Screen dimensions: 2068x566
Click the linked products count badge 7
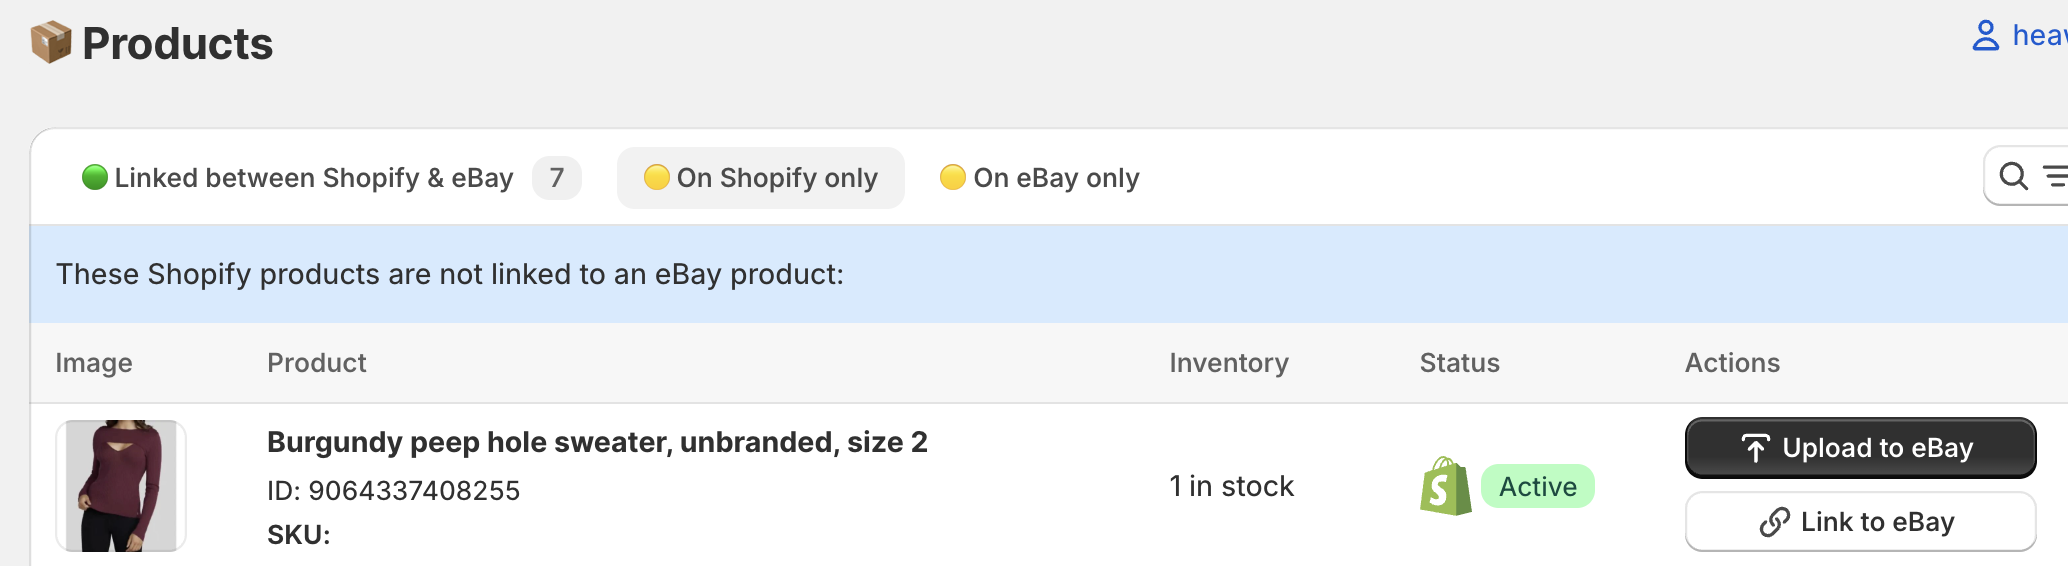557,178
